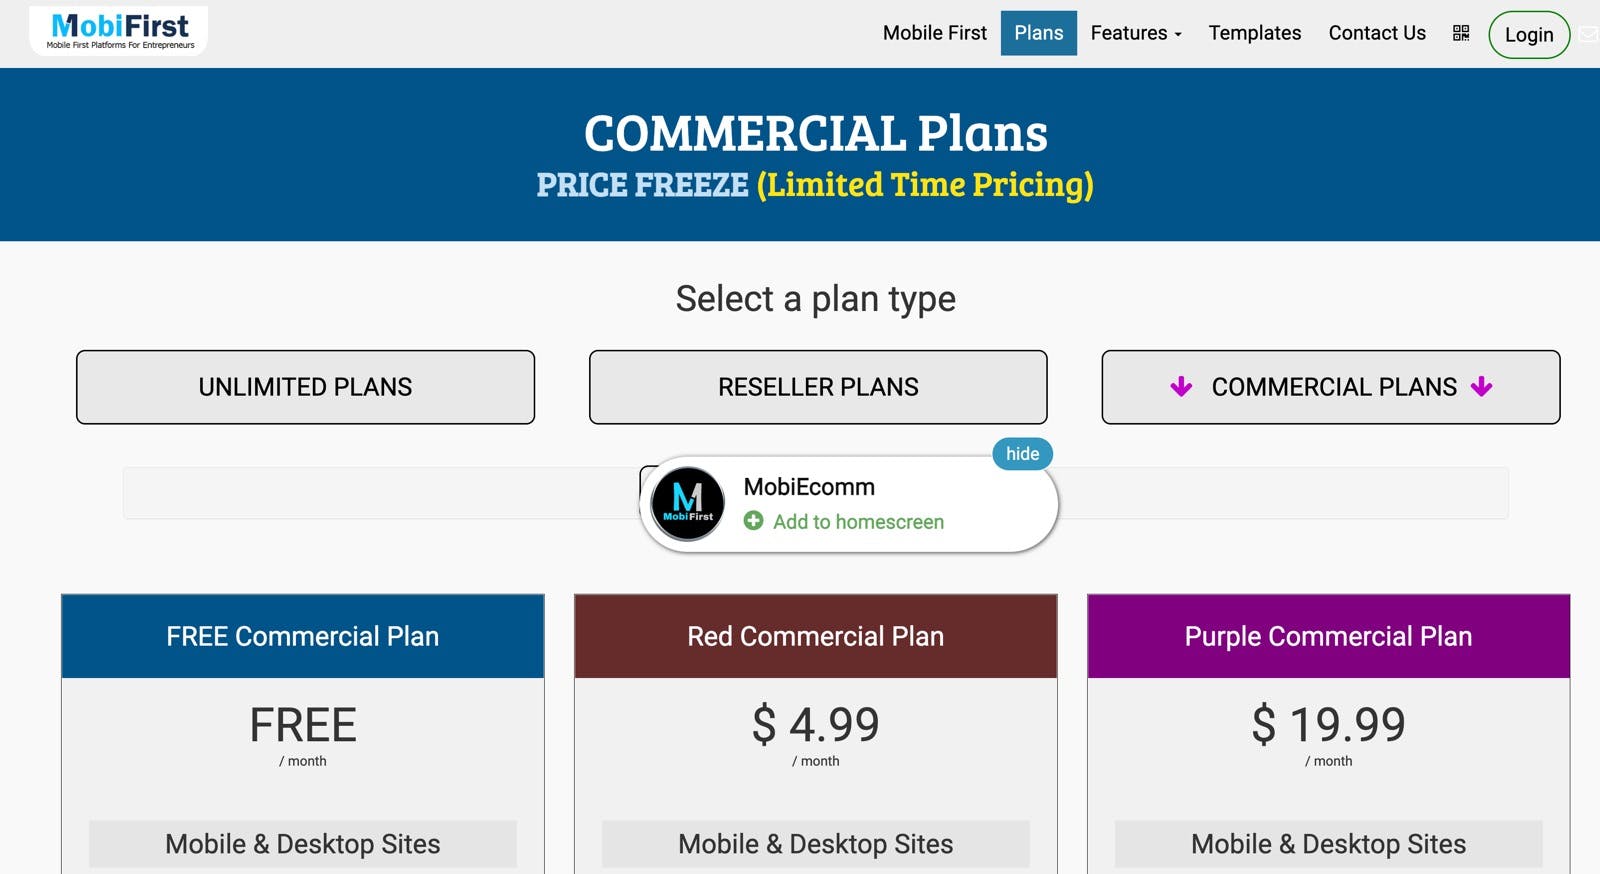Expand the Features dropdown menu
Screen dimensions: 1600x874
pyautogui.click(x=1136, y=33)
